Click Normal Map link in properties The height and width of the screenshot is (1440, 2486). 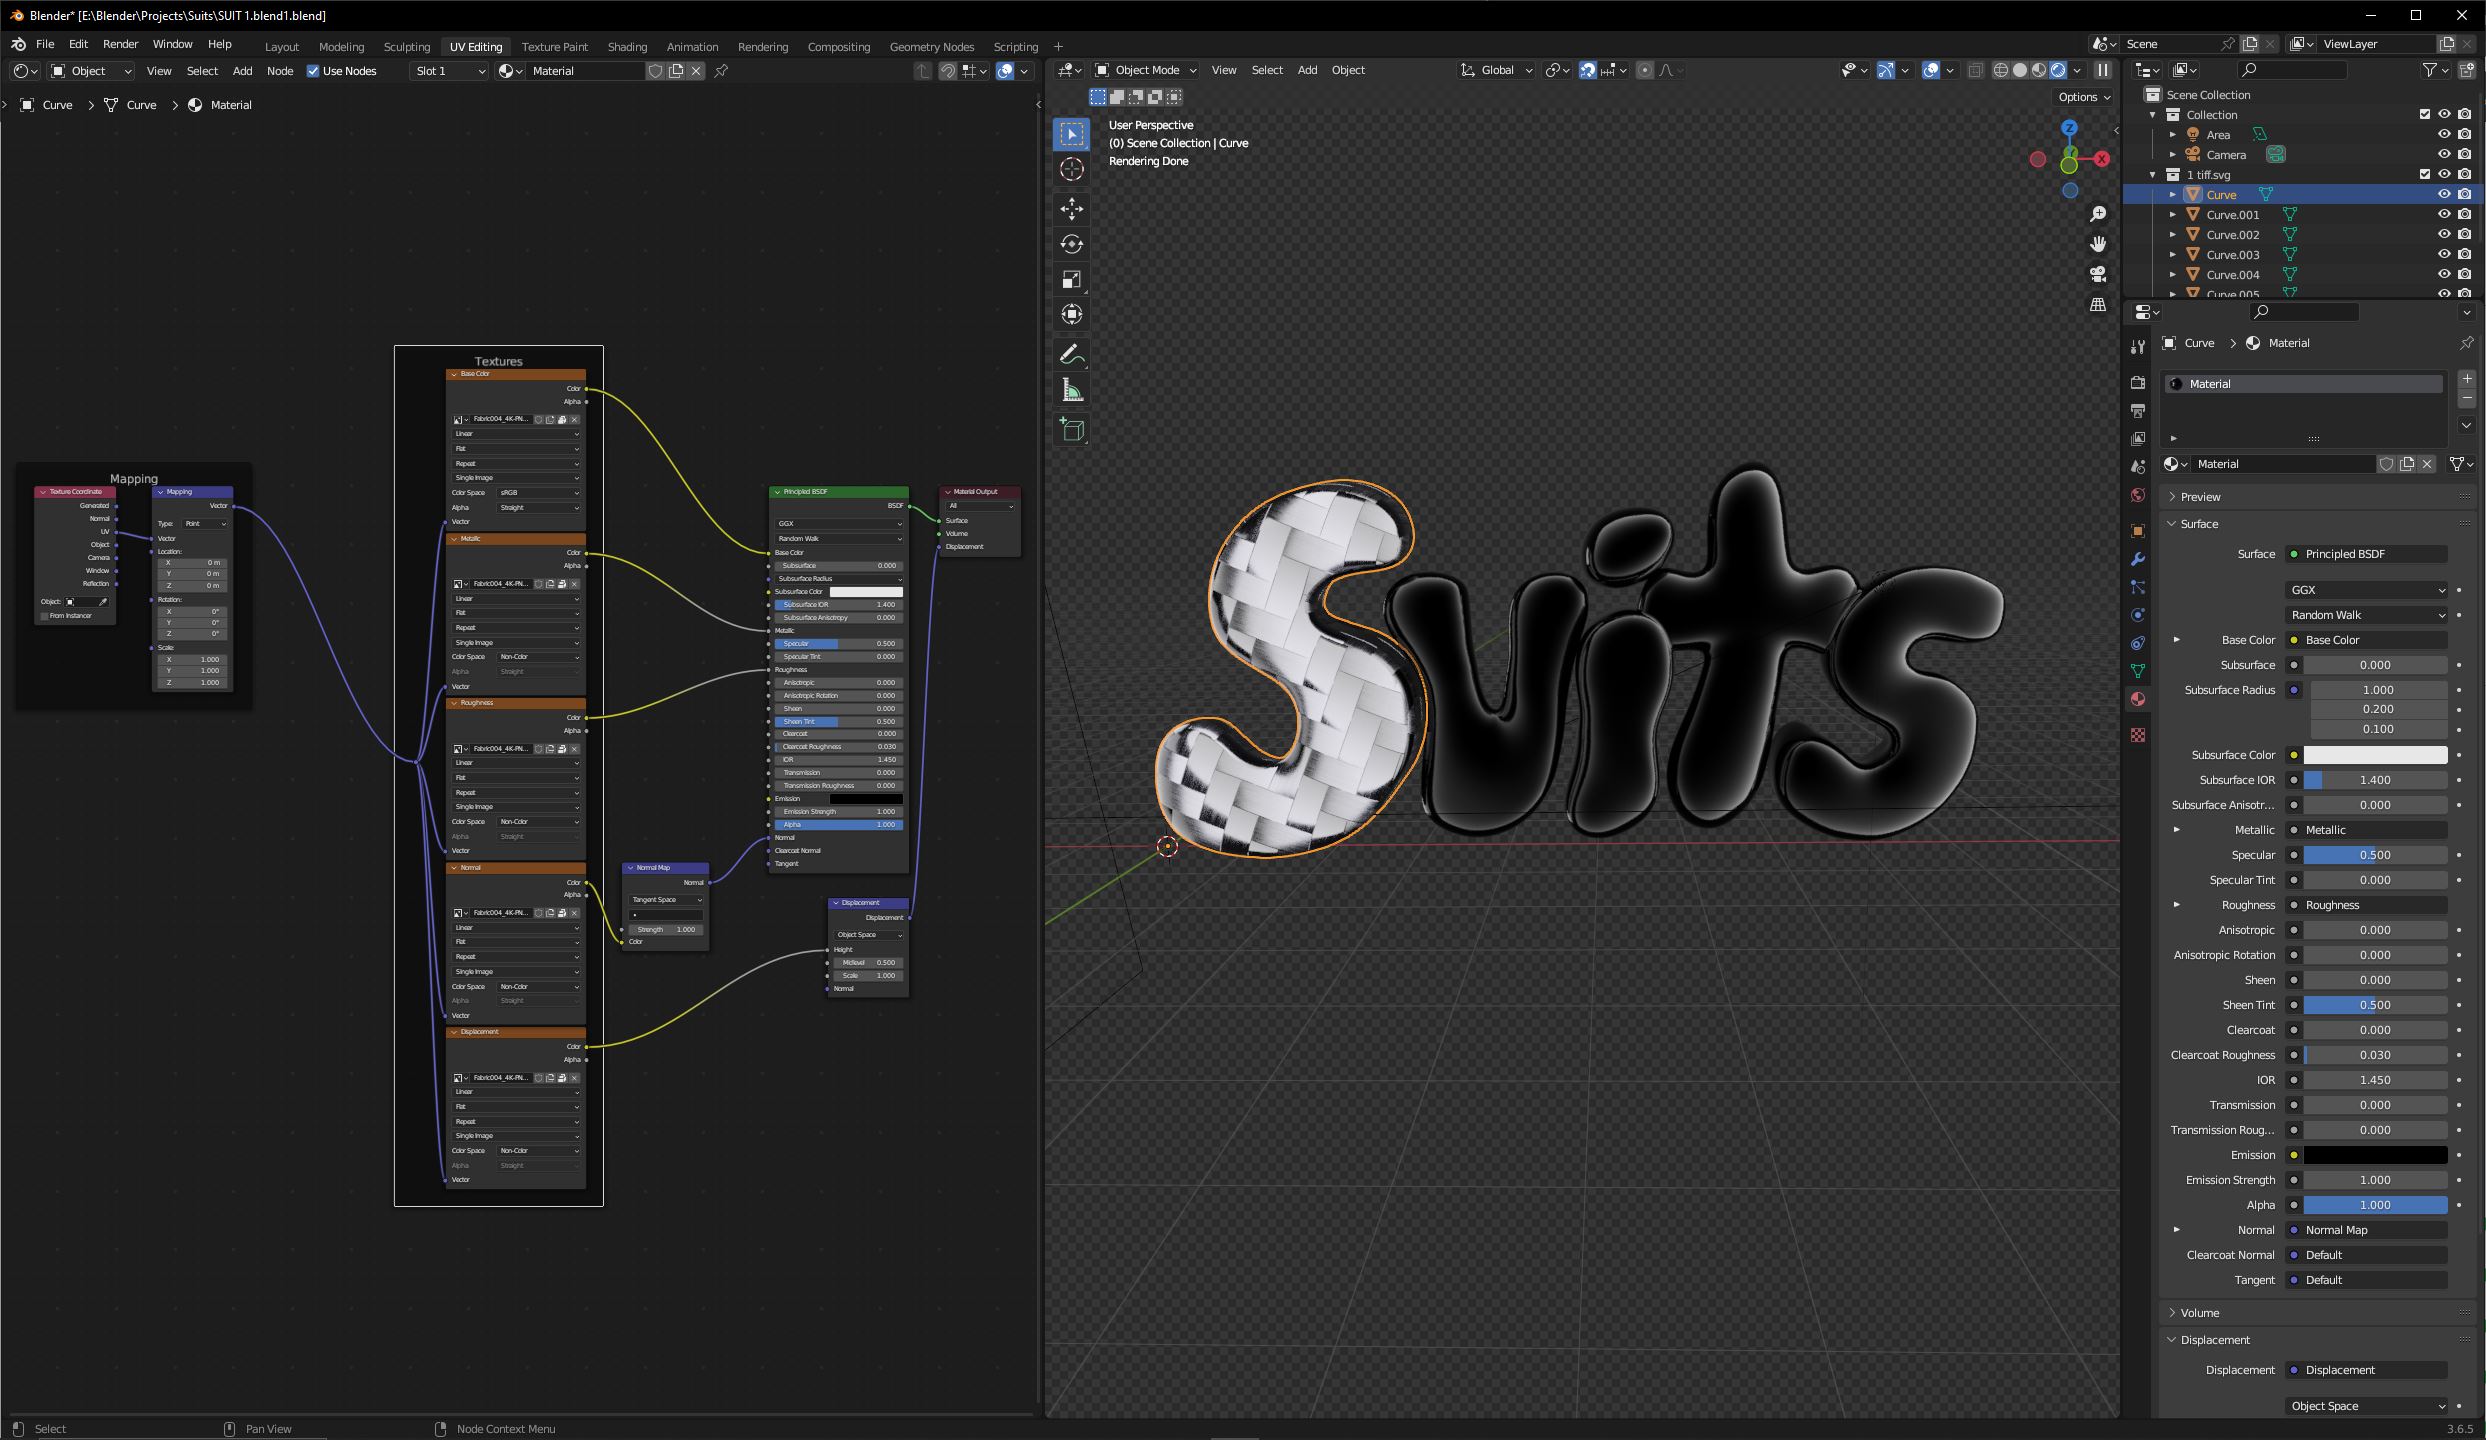click(2367, 1230)
